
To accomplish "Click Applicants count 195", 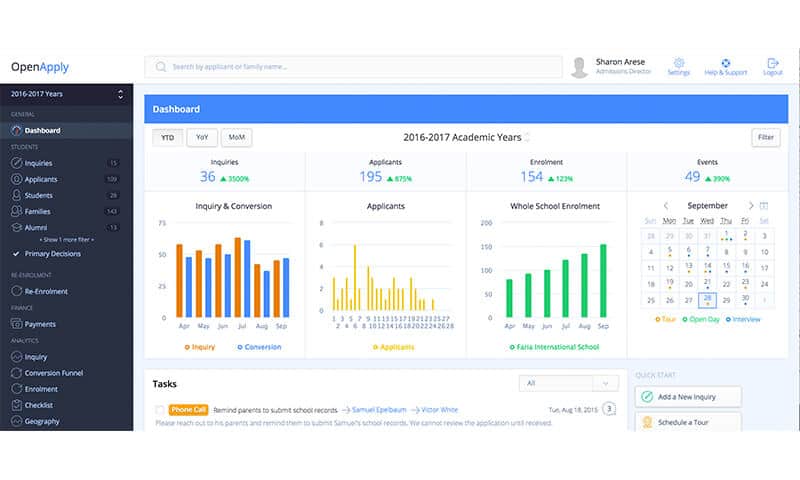I will coord(370,176).
